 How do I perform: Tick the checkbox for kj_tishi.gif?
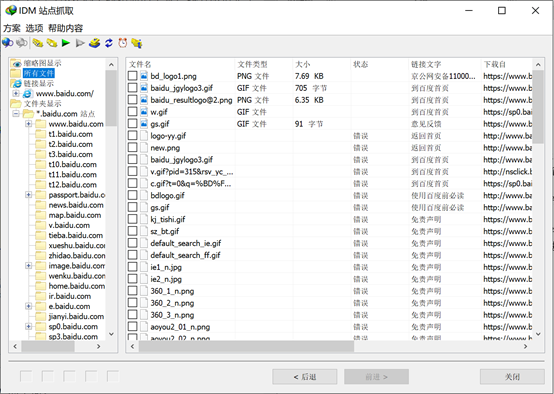(x=132, y=219)
